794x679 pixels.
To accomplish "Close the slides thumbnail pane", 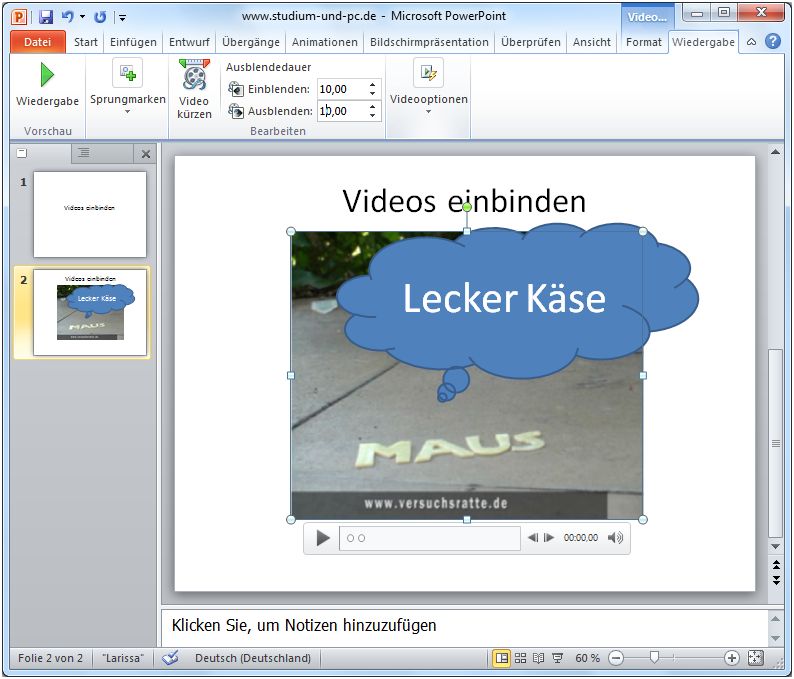I will [x=146, y=154].
